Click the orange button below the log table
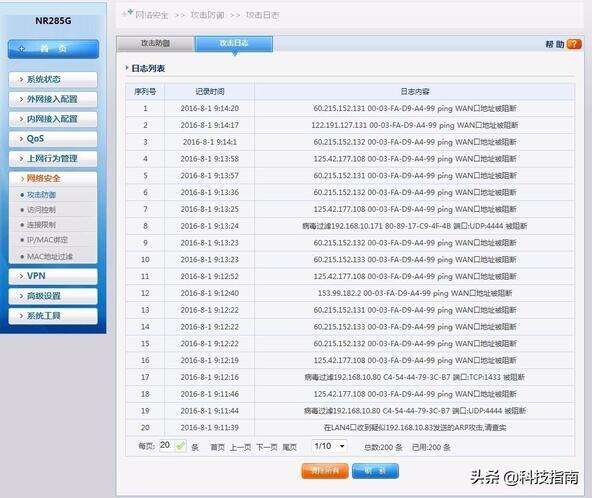 click(x=325, y=471)
